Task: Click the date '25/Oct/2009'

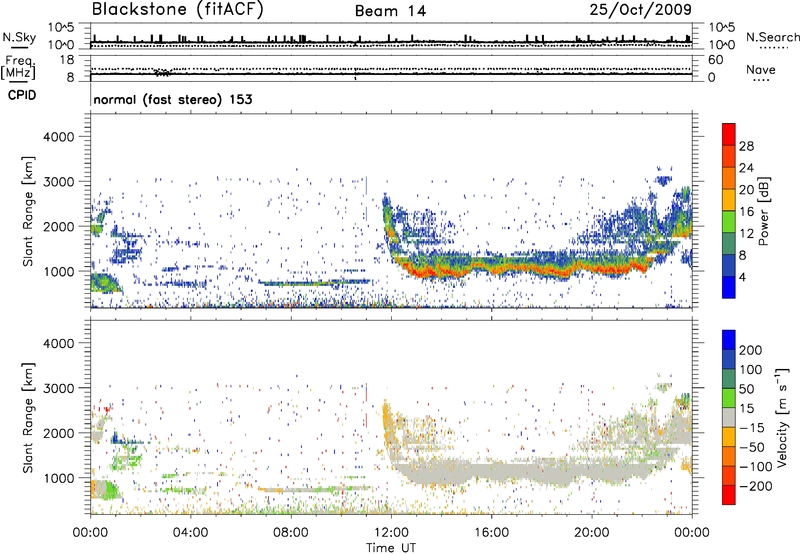Action: 641,10
